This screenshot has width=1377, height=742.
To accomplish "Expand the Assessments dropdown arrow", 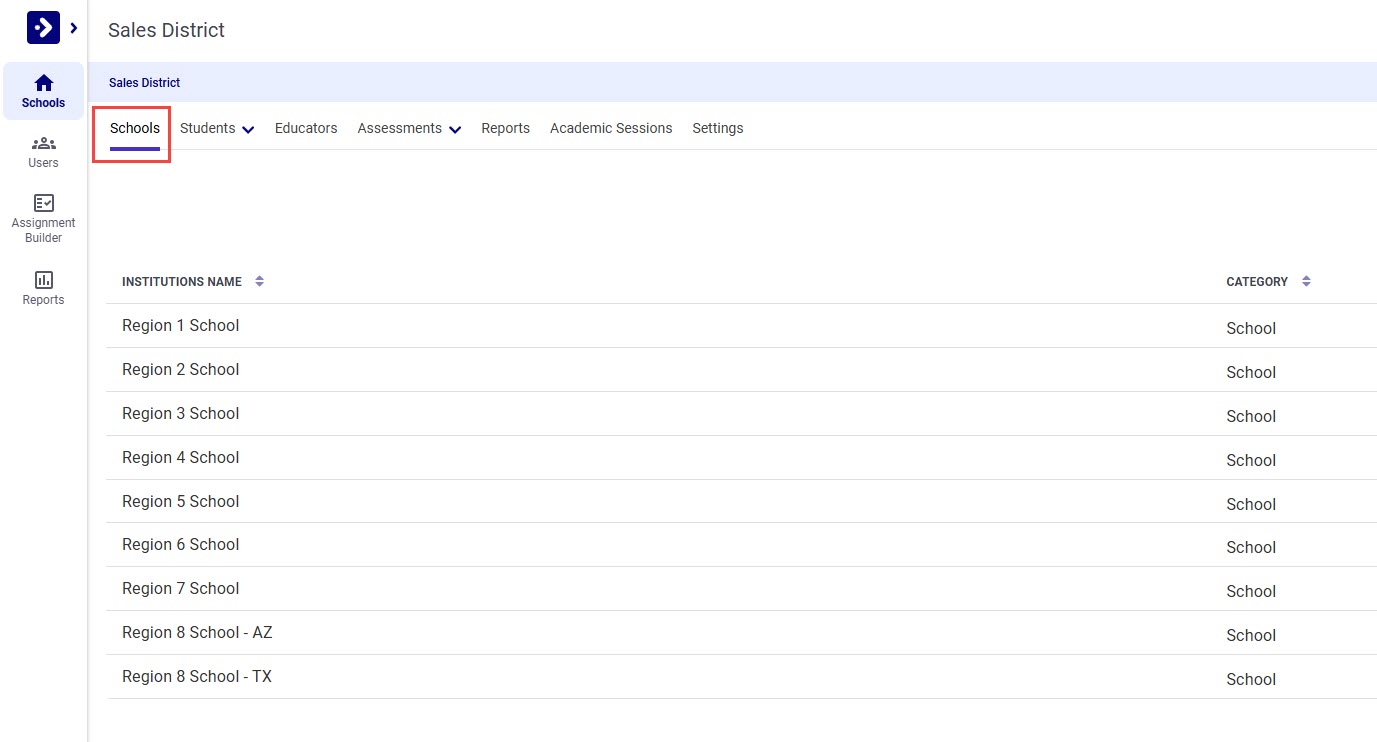I will coord(455,129).
